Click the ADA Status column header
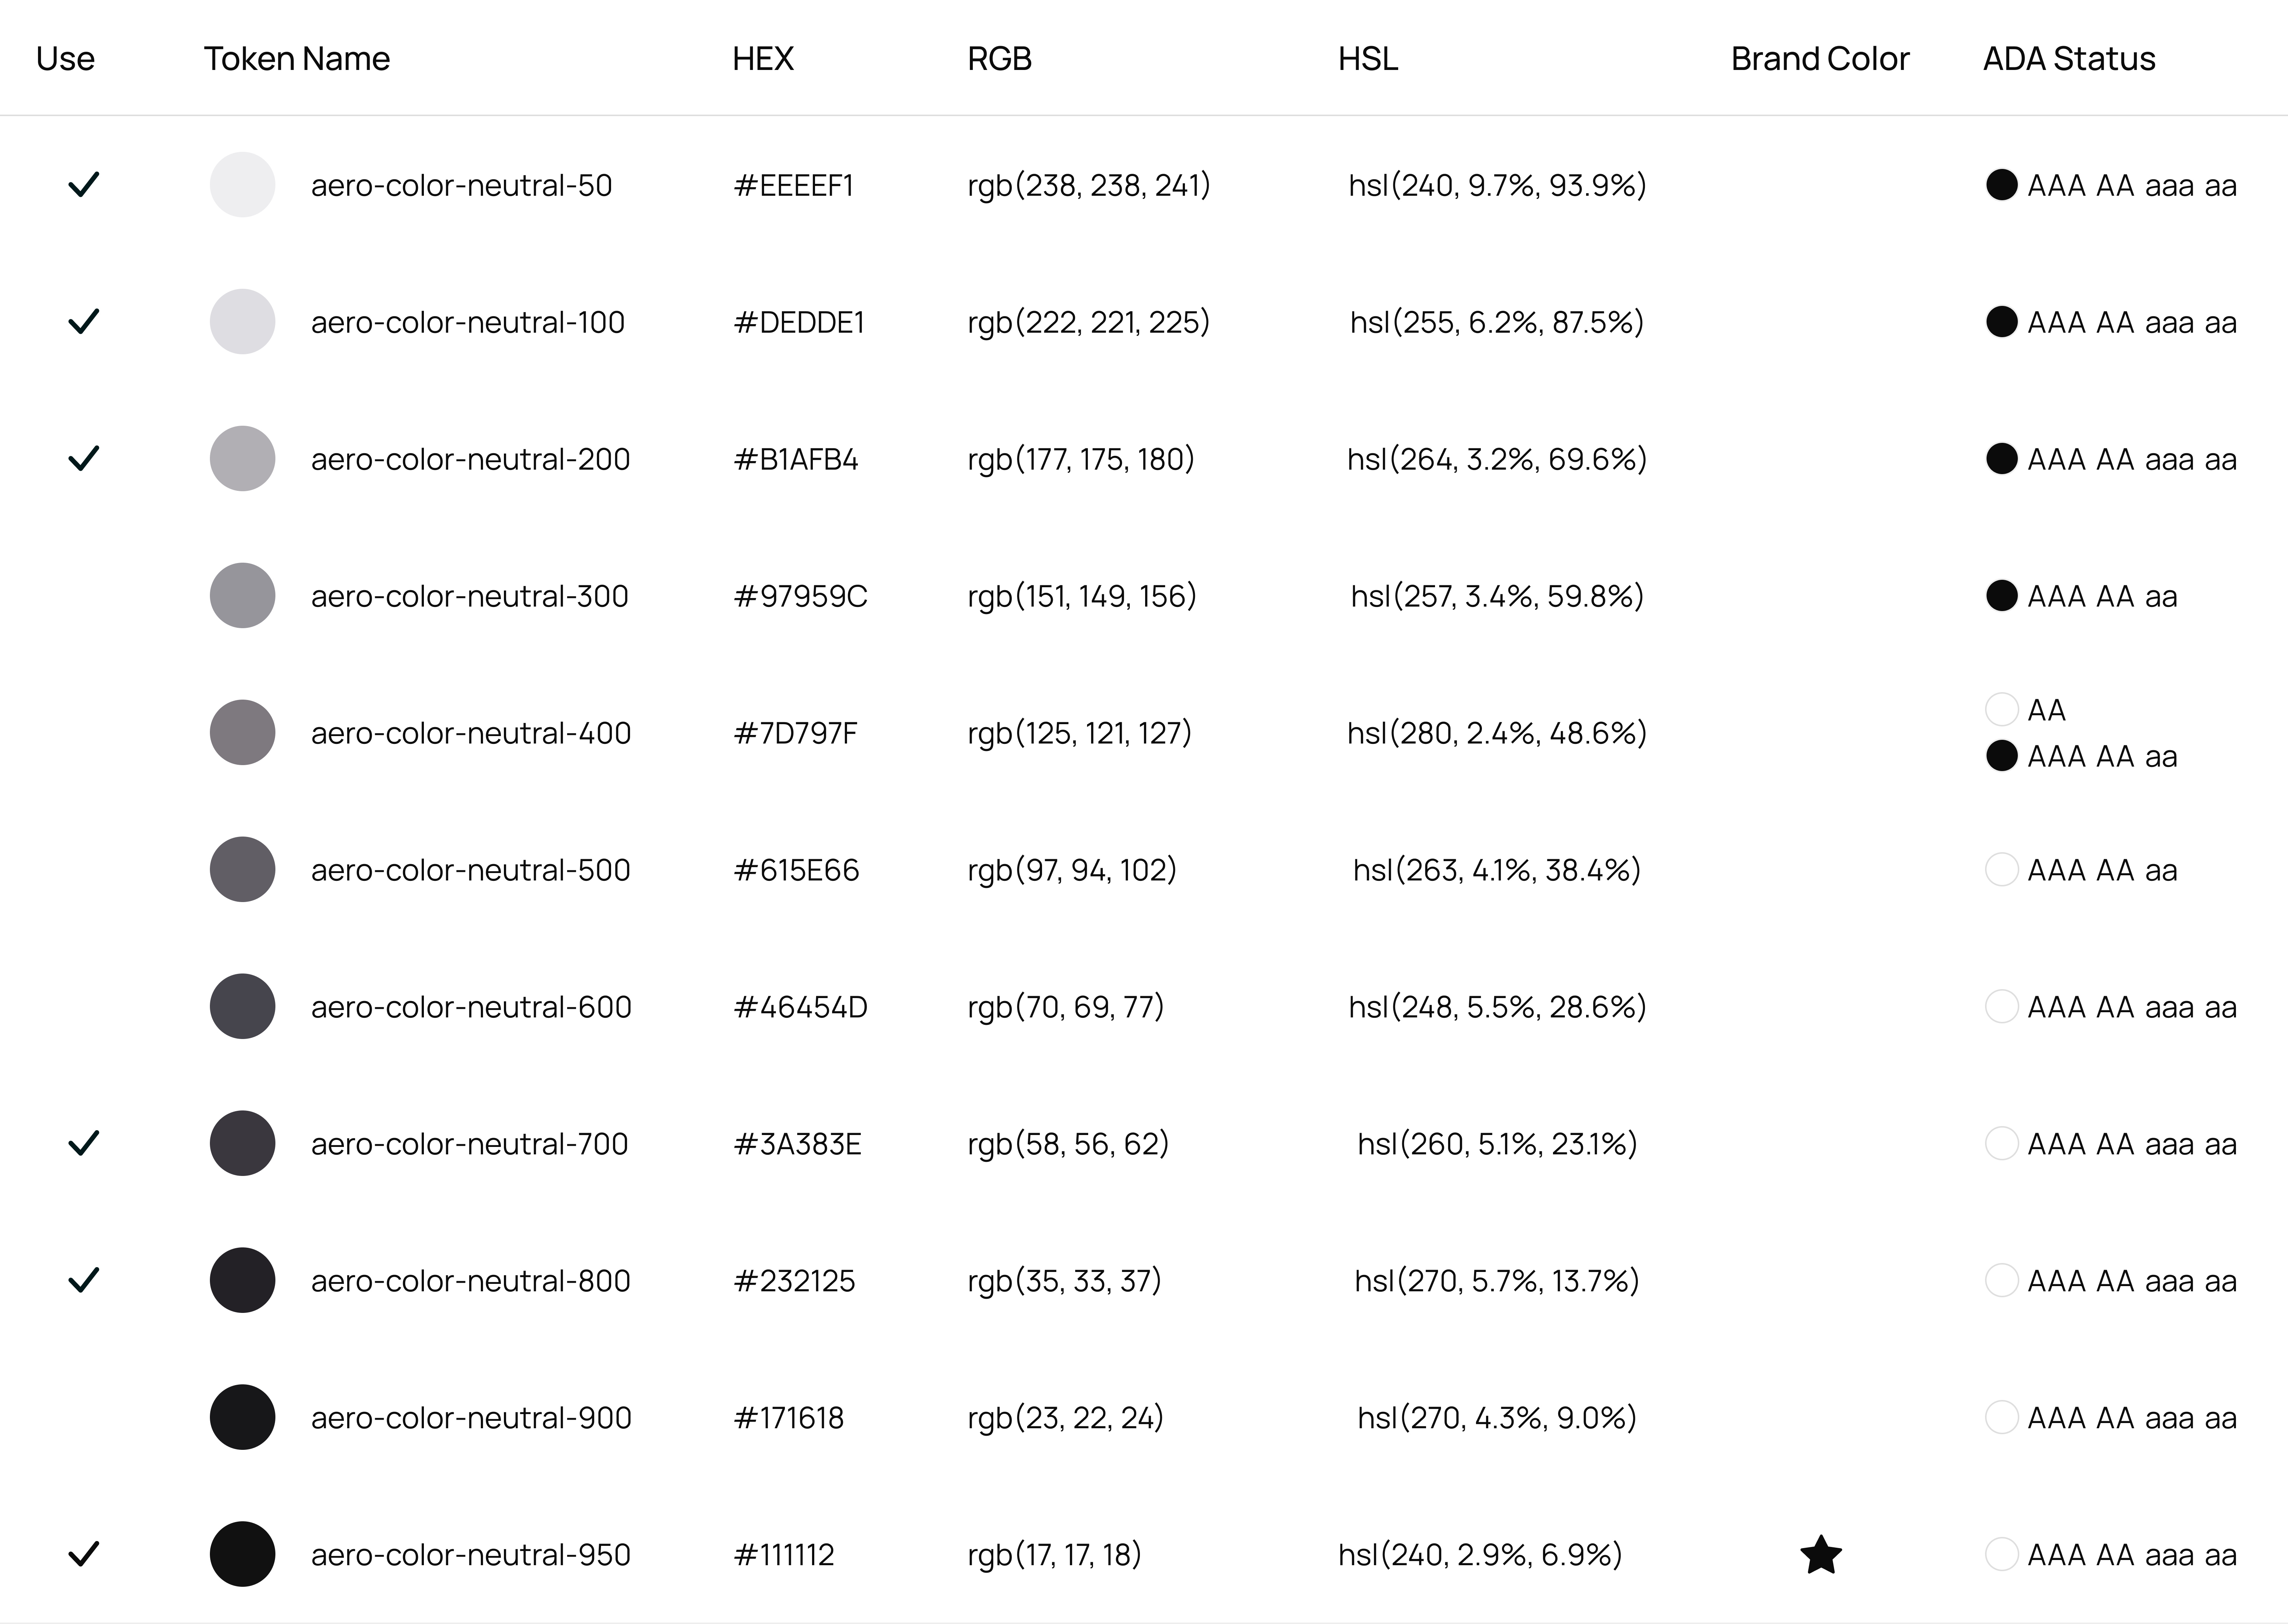2288x1624 pixels. 2069,59
